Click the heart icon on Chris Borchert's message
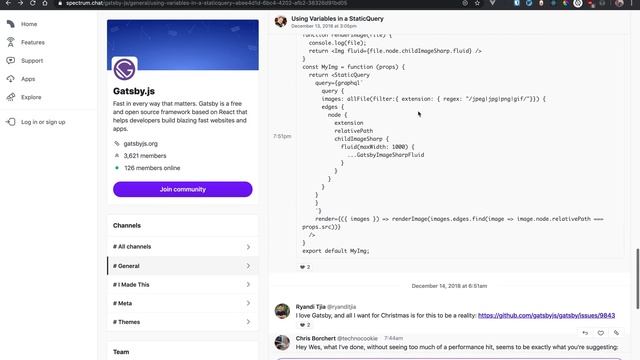 600,333
